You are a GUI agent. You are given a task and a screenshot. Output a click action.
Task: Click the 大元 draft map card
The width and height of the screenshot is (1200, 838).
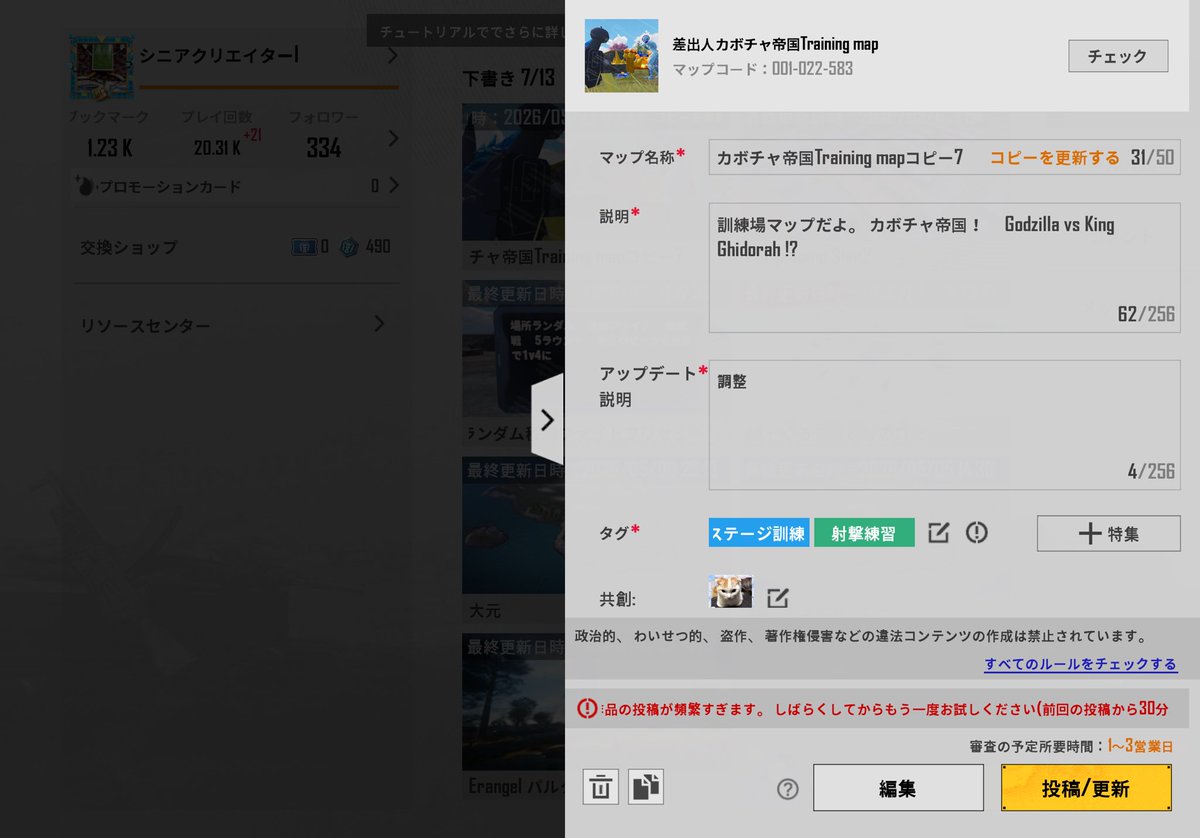513,540
